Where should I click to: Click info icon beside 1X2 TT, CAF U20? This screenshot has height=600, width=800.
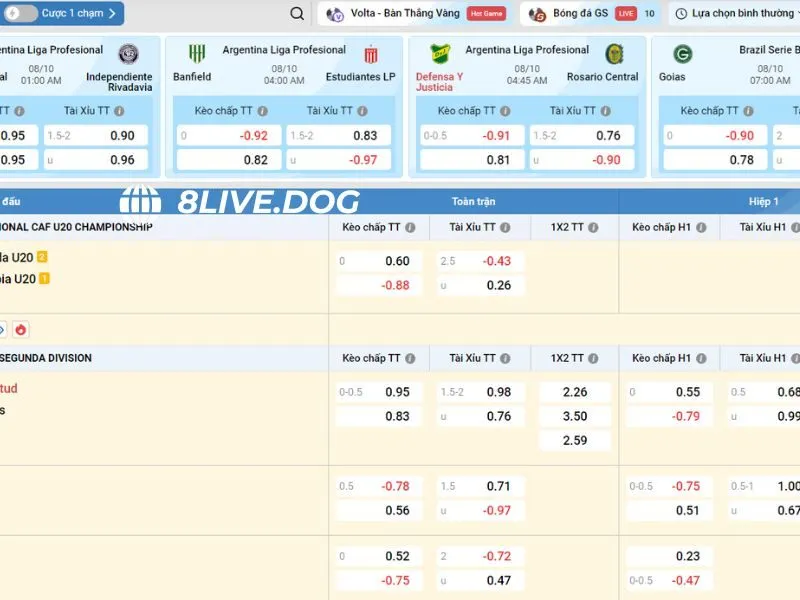pos(592,228)
